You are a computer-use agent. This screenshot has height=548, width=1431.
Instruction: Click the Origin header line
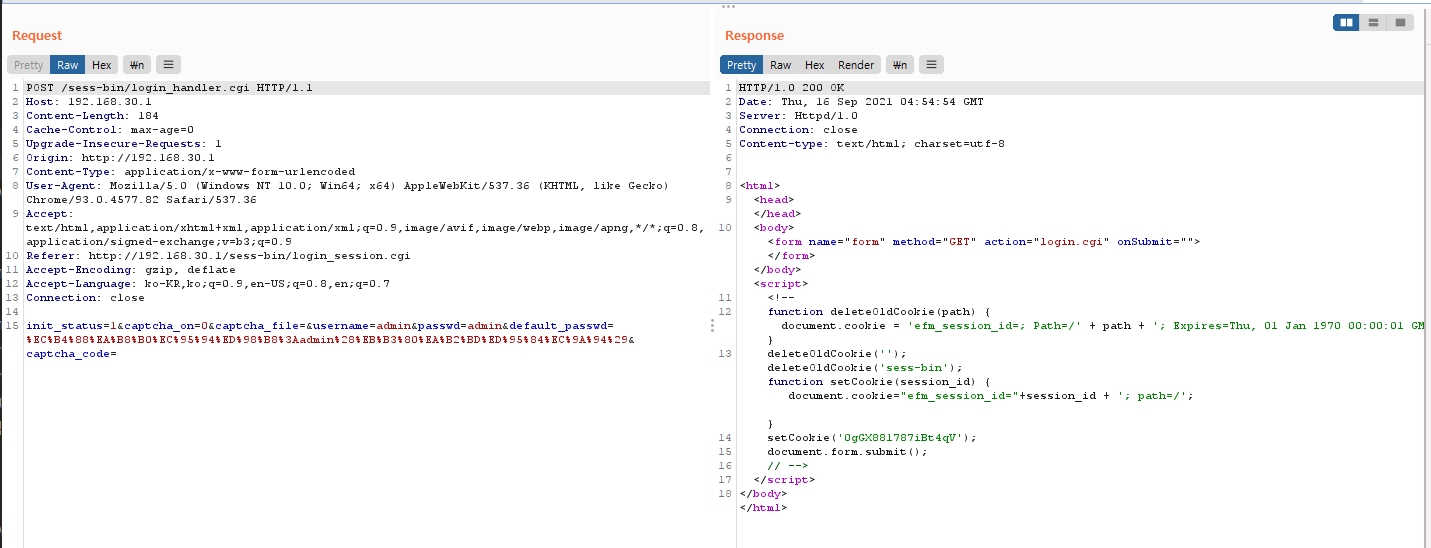pyautogui.click(x=121, y=158)
